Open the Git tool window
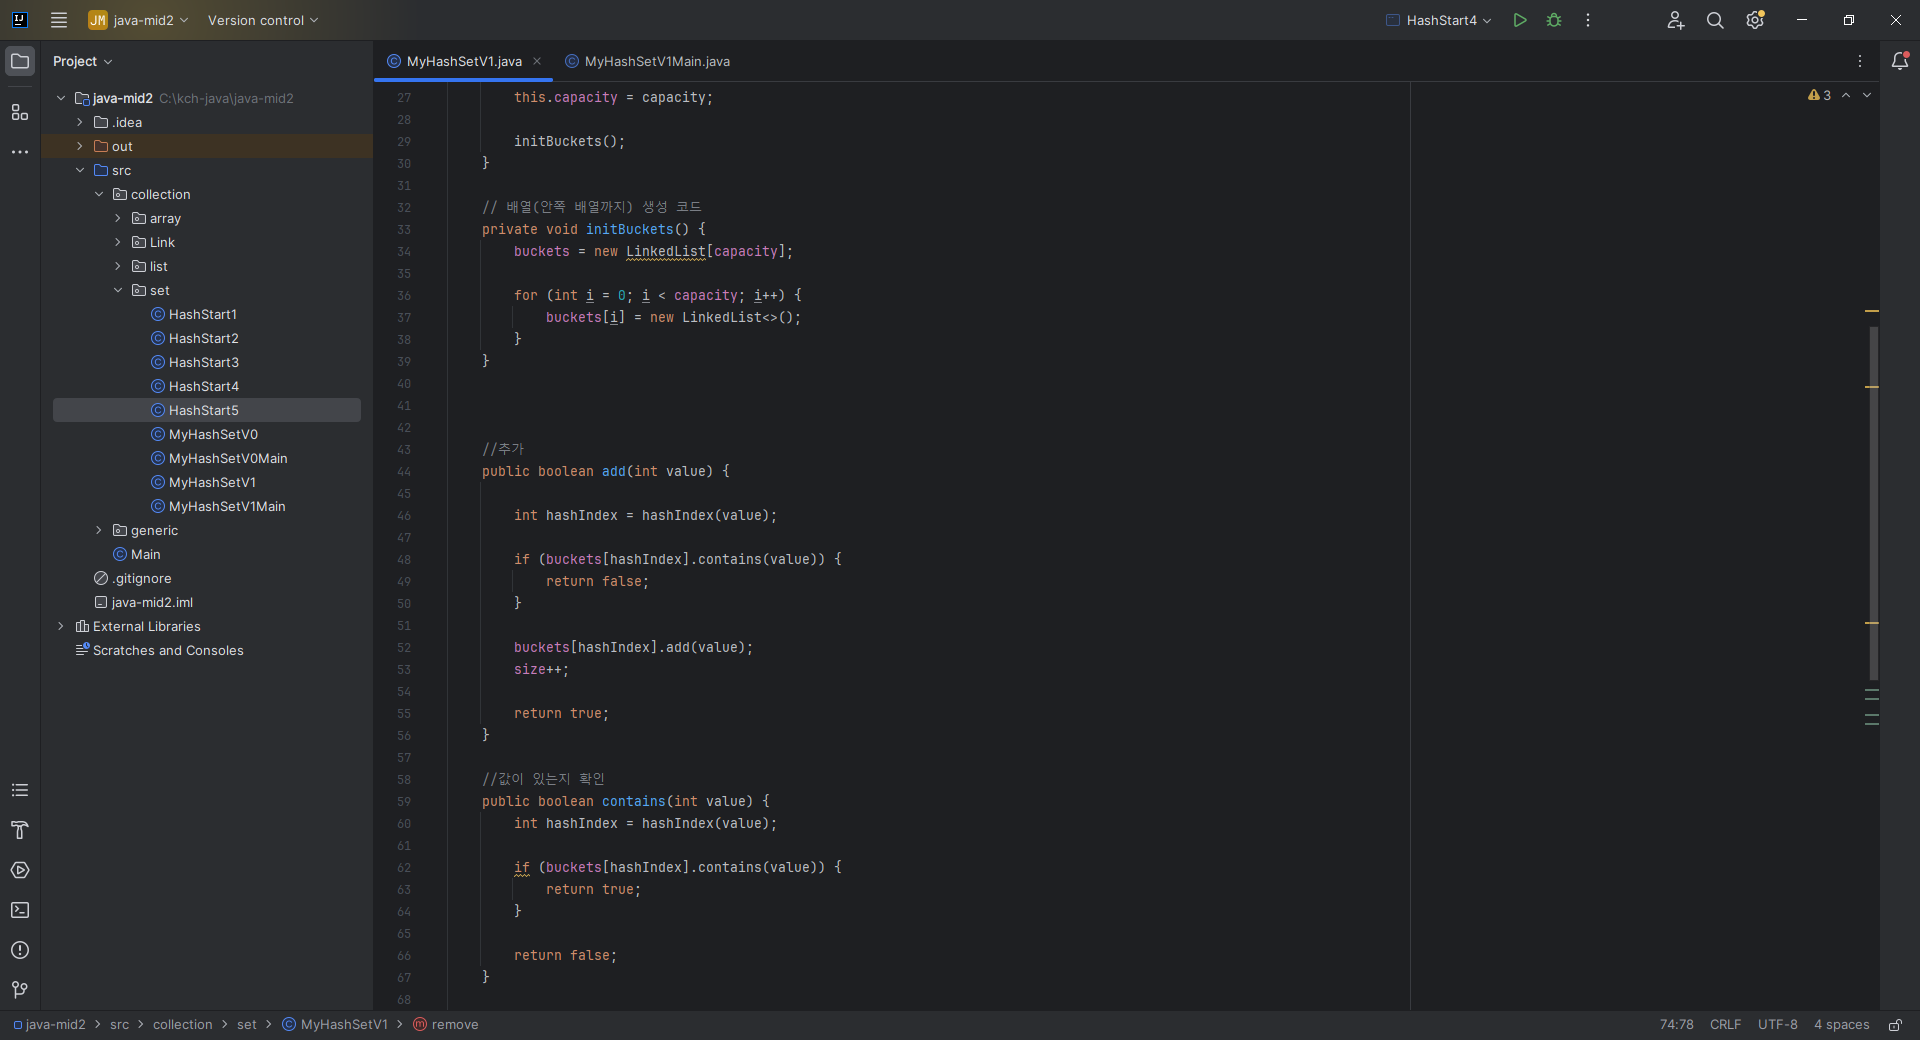1920x1040 pixels. pyautogui.click(x=20, y=990)
